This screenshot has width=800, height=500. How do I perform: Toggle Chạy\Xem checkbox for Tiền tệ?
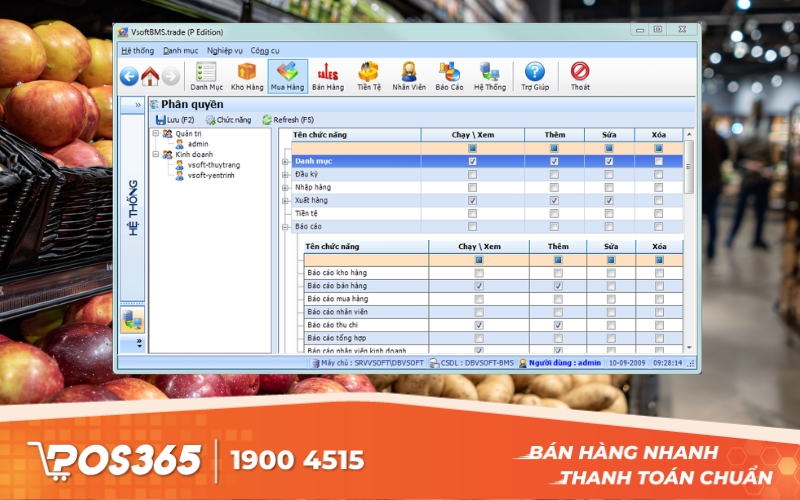tap(472, 213)
